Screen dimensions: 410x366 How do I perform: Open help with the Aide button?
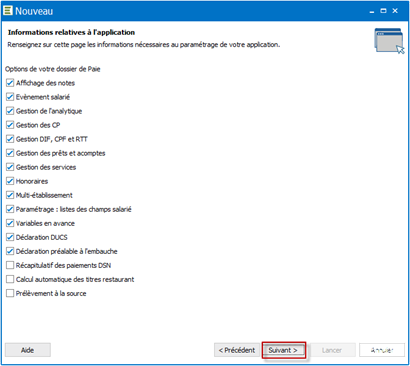coord(28,350)
